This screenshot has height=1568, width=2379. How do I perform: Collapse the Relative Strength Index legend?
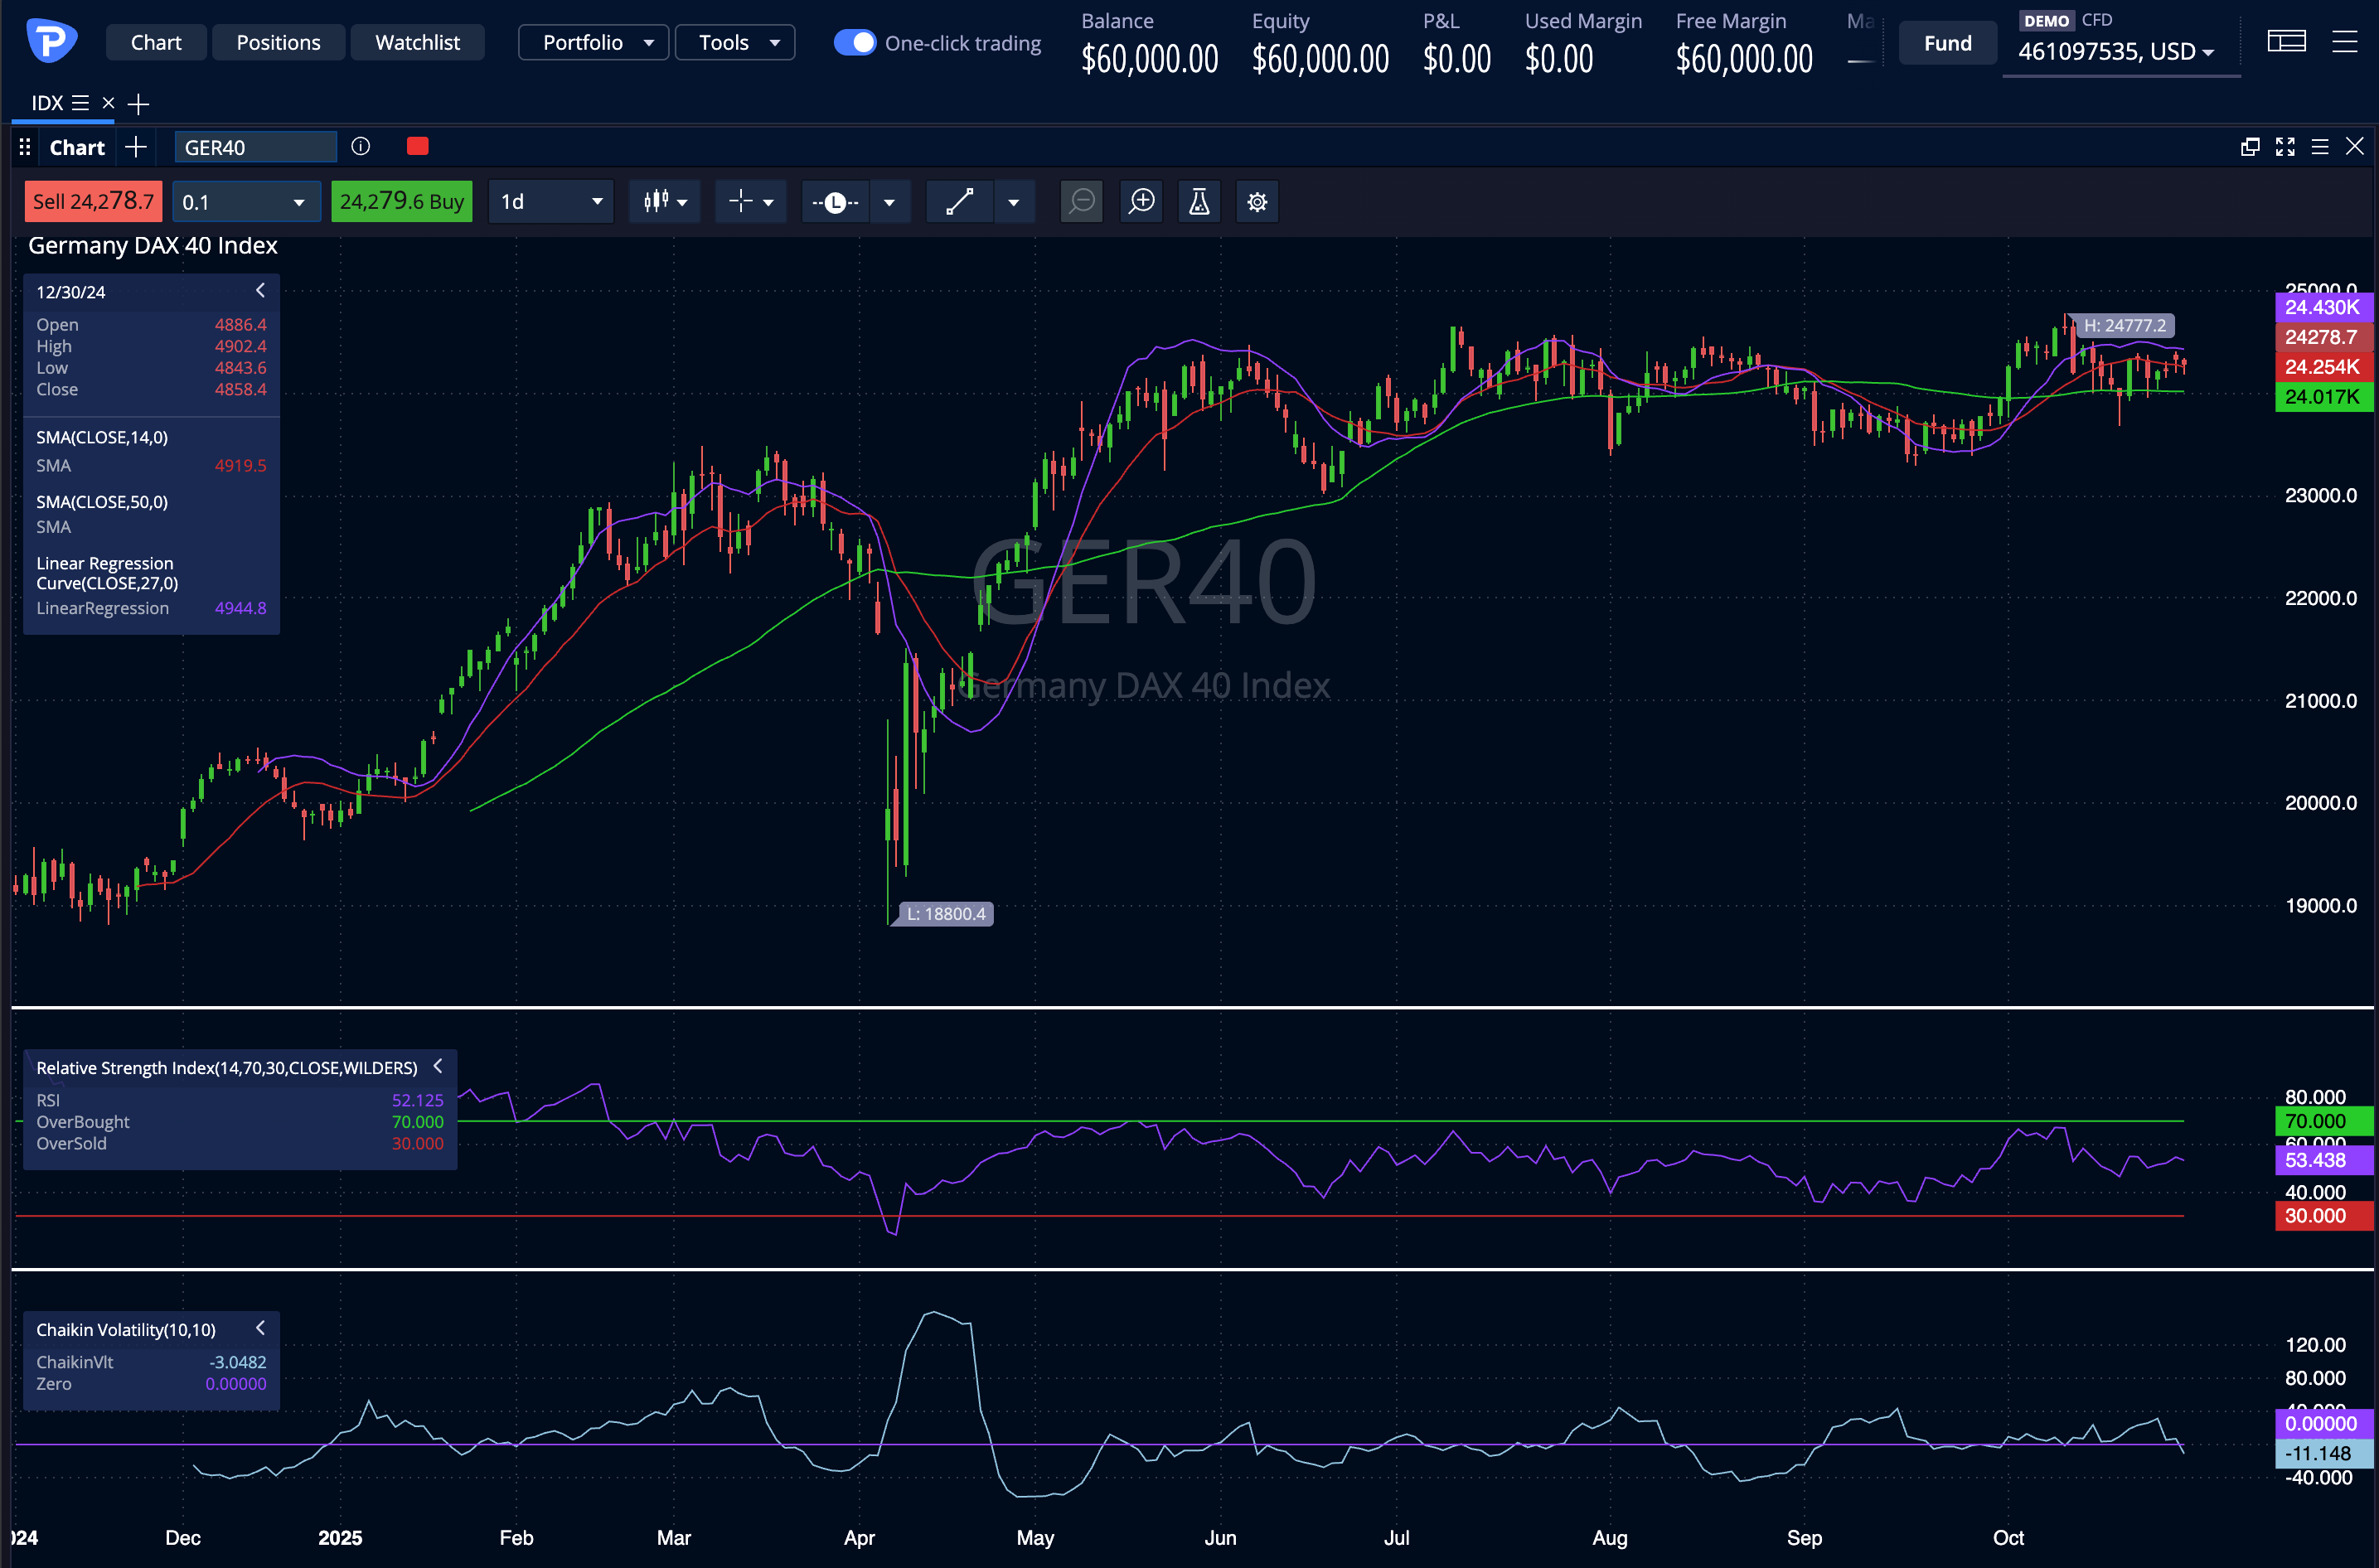438,1067
